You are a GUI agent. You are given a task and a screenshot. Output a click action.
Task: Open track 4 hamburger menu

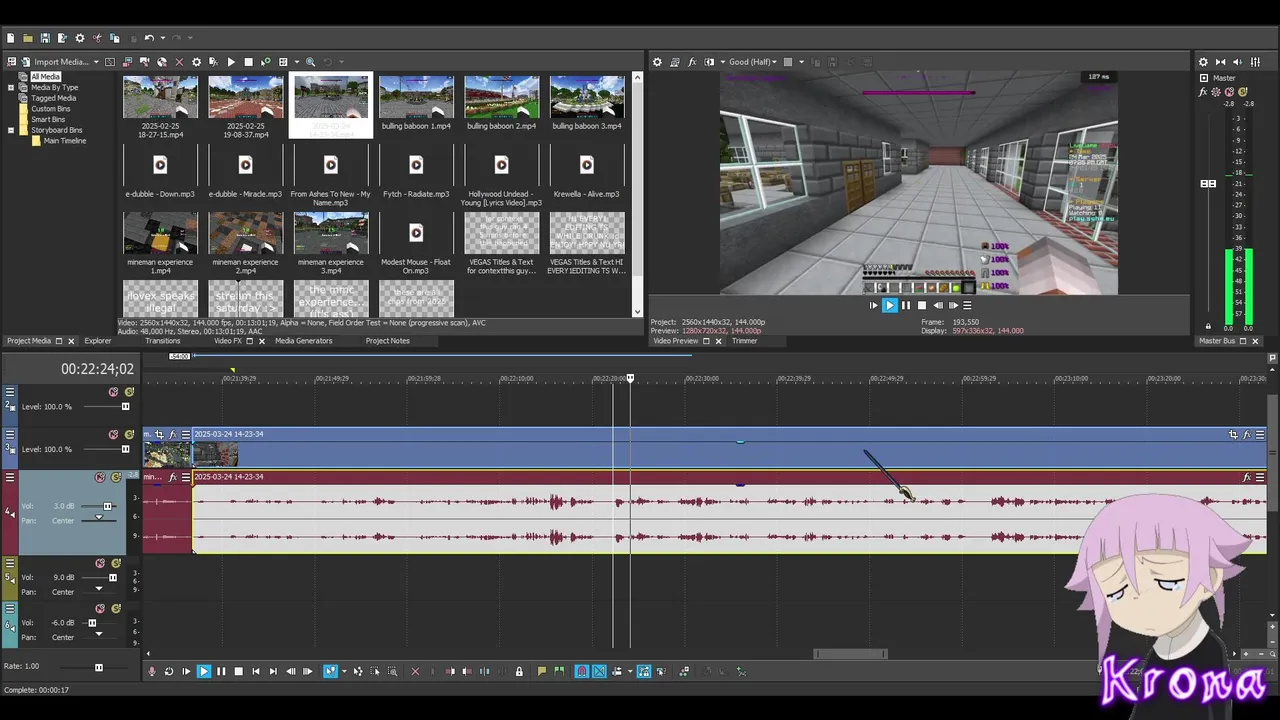coord(10,478)
